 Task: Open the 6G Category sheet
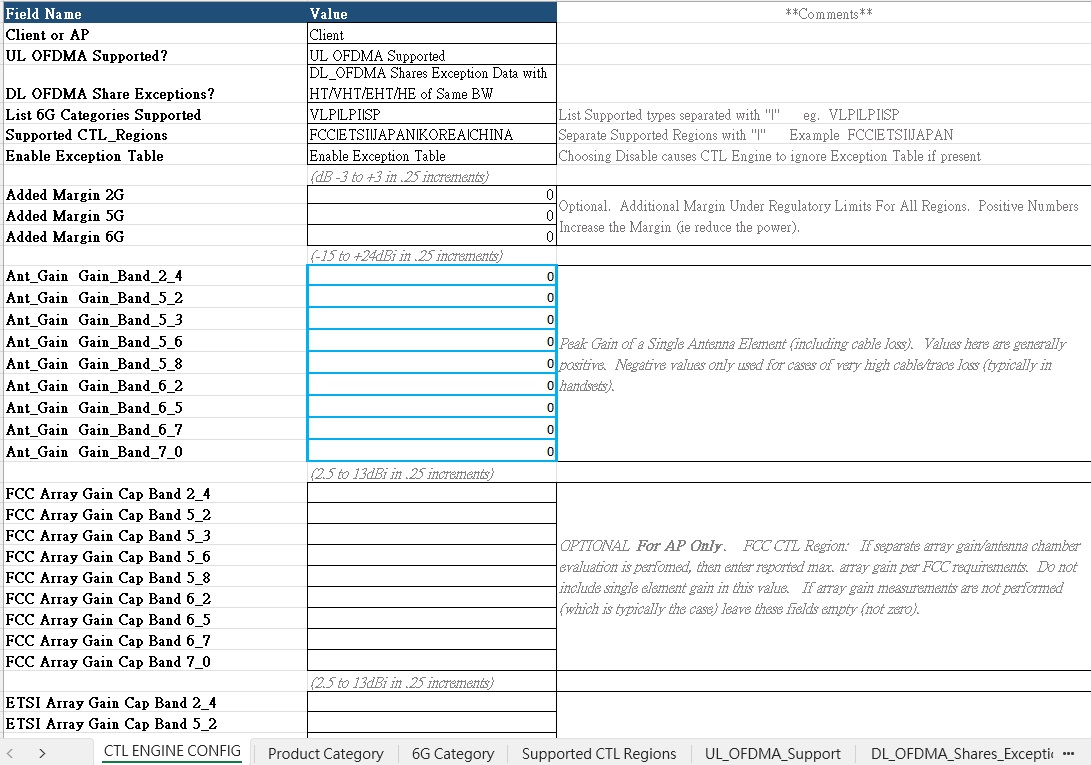pyautogui.click(x=452, y=753)
